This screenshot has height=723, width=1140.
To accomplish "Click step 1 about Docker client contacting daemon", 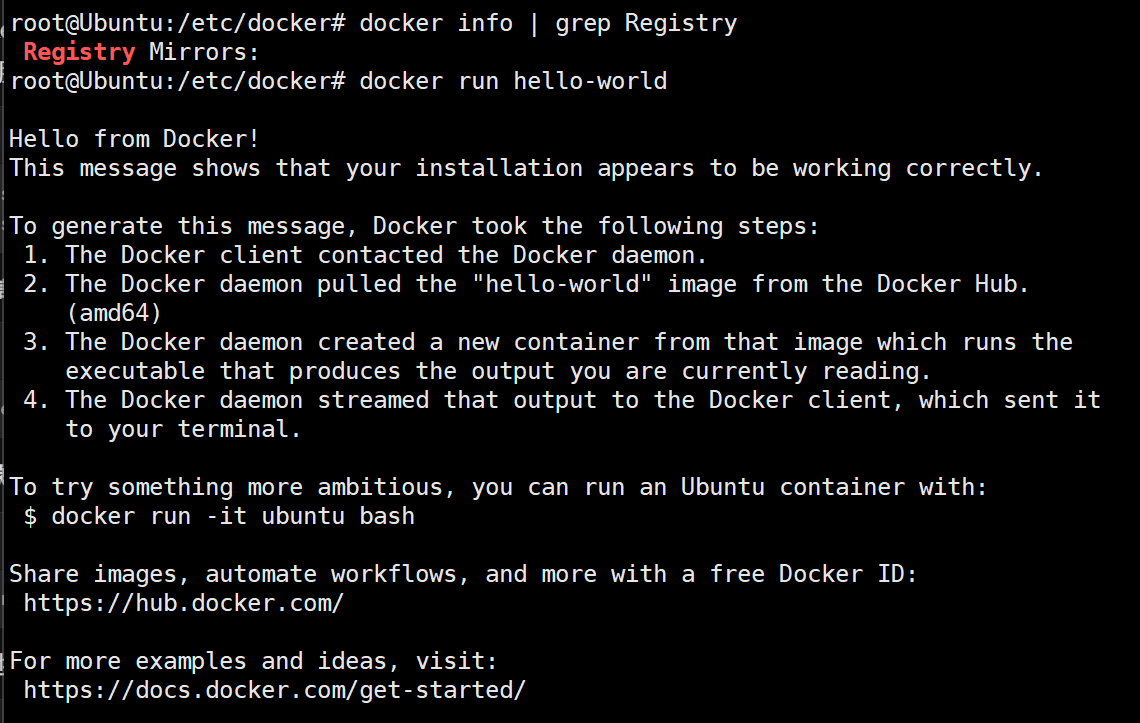I will pos(365,255).
